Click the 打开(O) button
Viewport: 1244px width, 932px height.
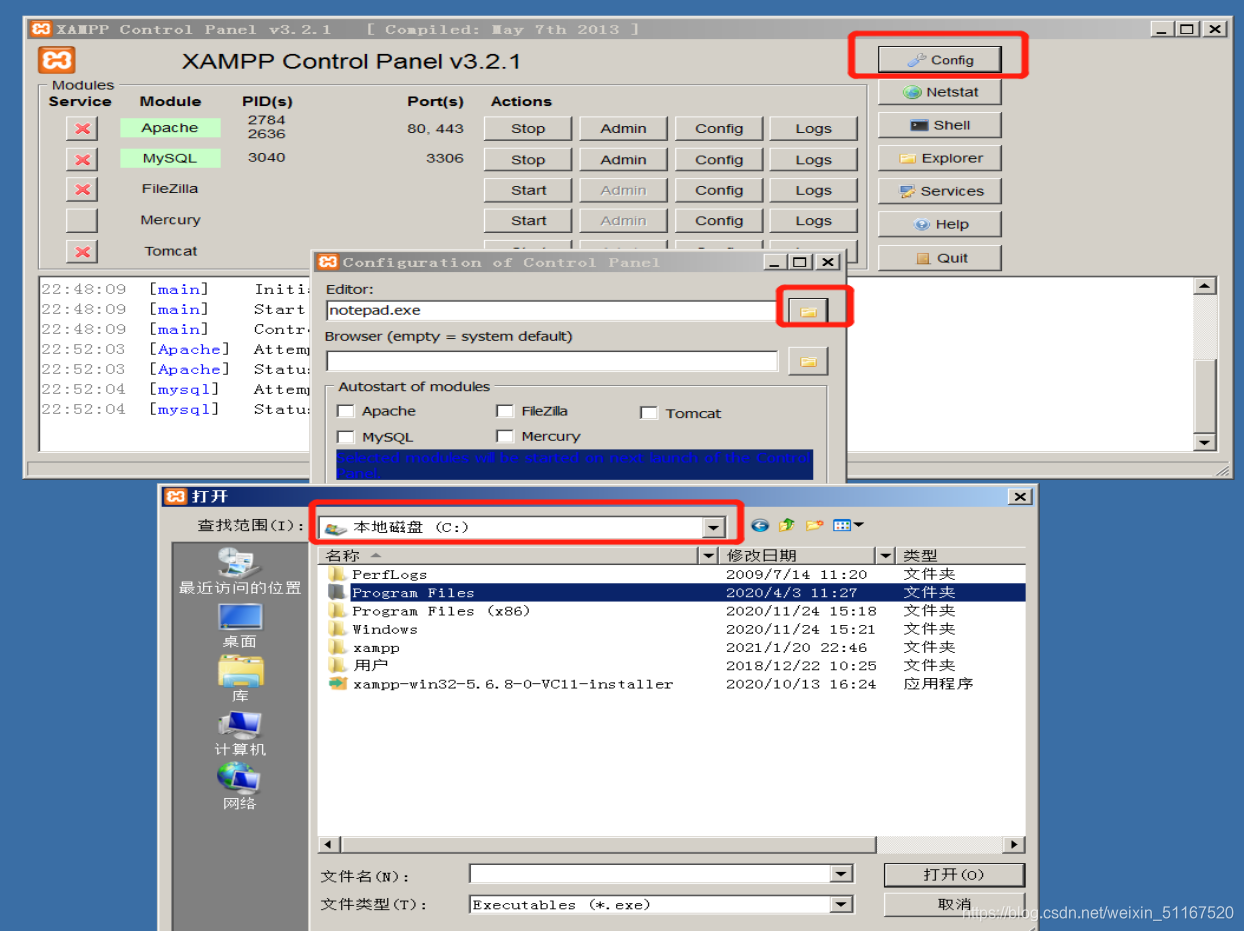[954, 875]
